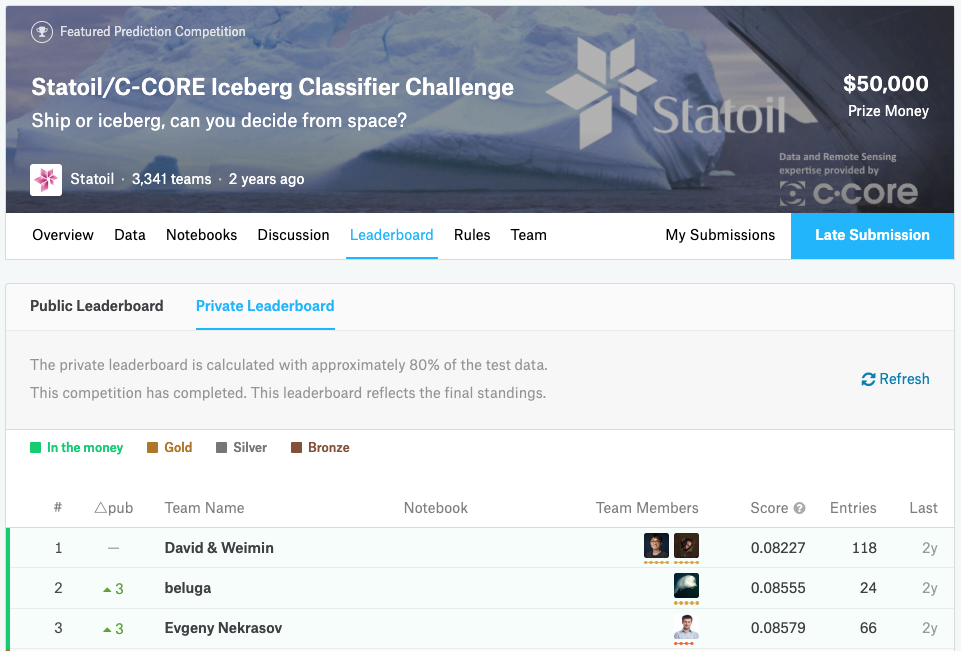Open beluga team member avatar
Screen dimensions: 961x651
click(x=686, y=585)
